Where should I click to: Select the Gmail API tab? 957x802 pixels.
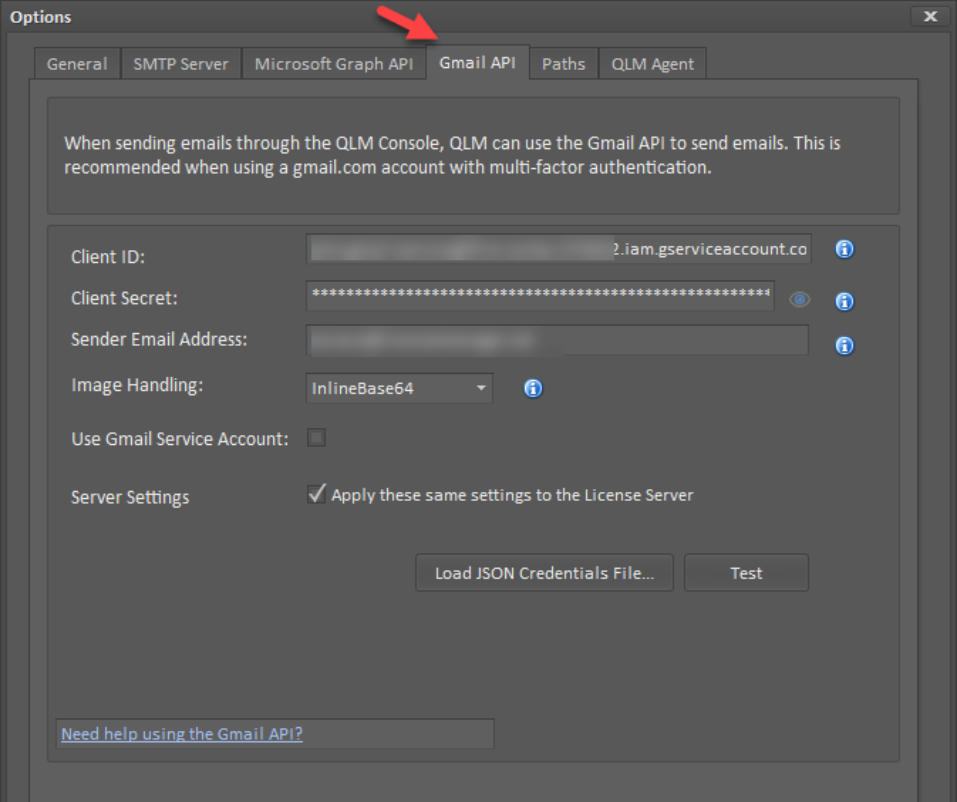tap(478, 63)
